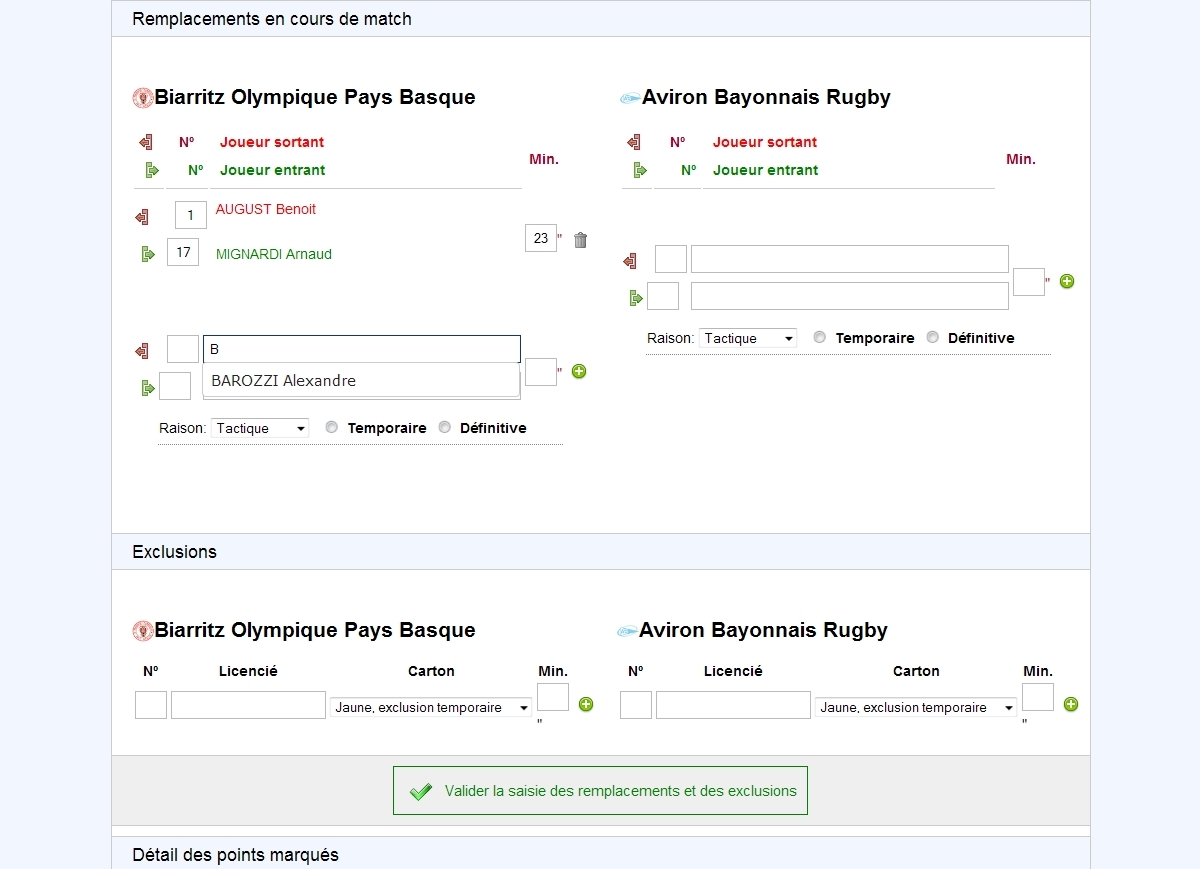Select Temporaire radio for Aviron Bayonnais replacement
This screenshot has height=869, width=1200.
(820, 337)
